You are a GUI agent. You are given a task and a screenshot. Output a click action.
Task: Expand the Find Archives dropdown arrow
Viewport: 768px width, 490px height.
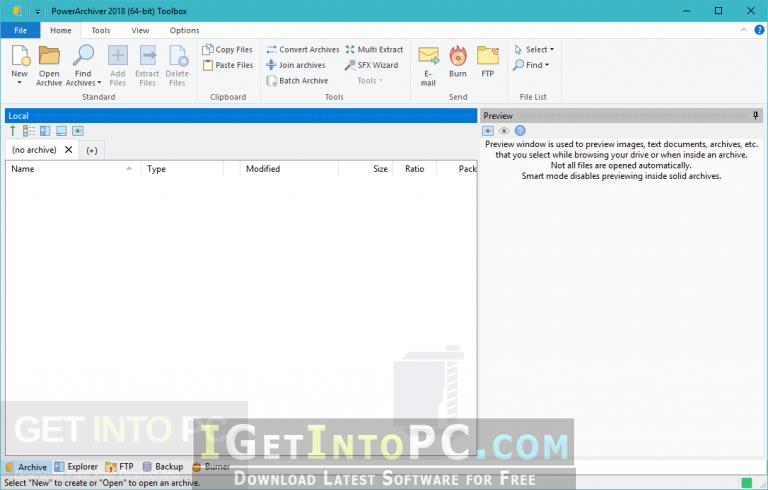pyautogui.click(x=99, y=83)
